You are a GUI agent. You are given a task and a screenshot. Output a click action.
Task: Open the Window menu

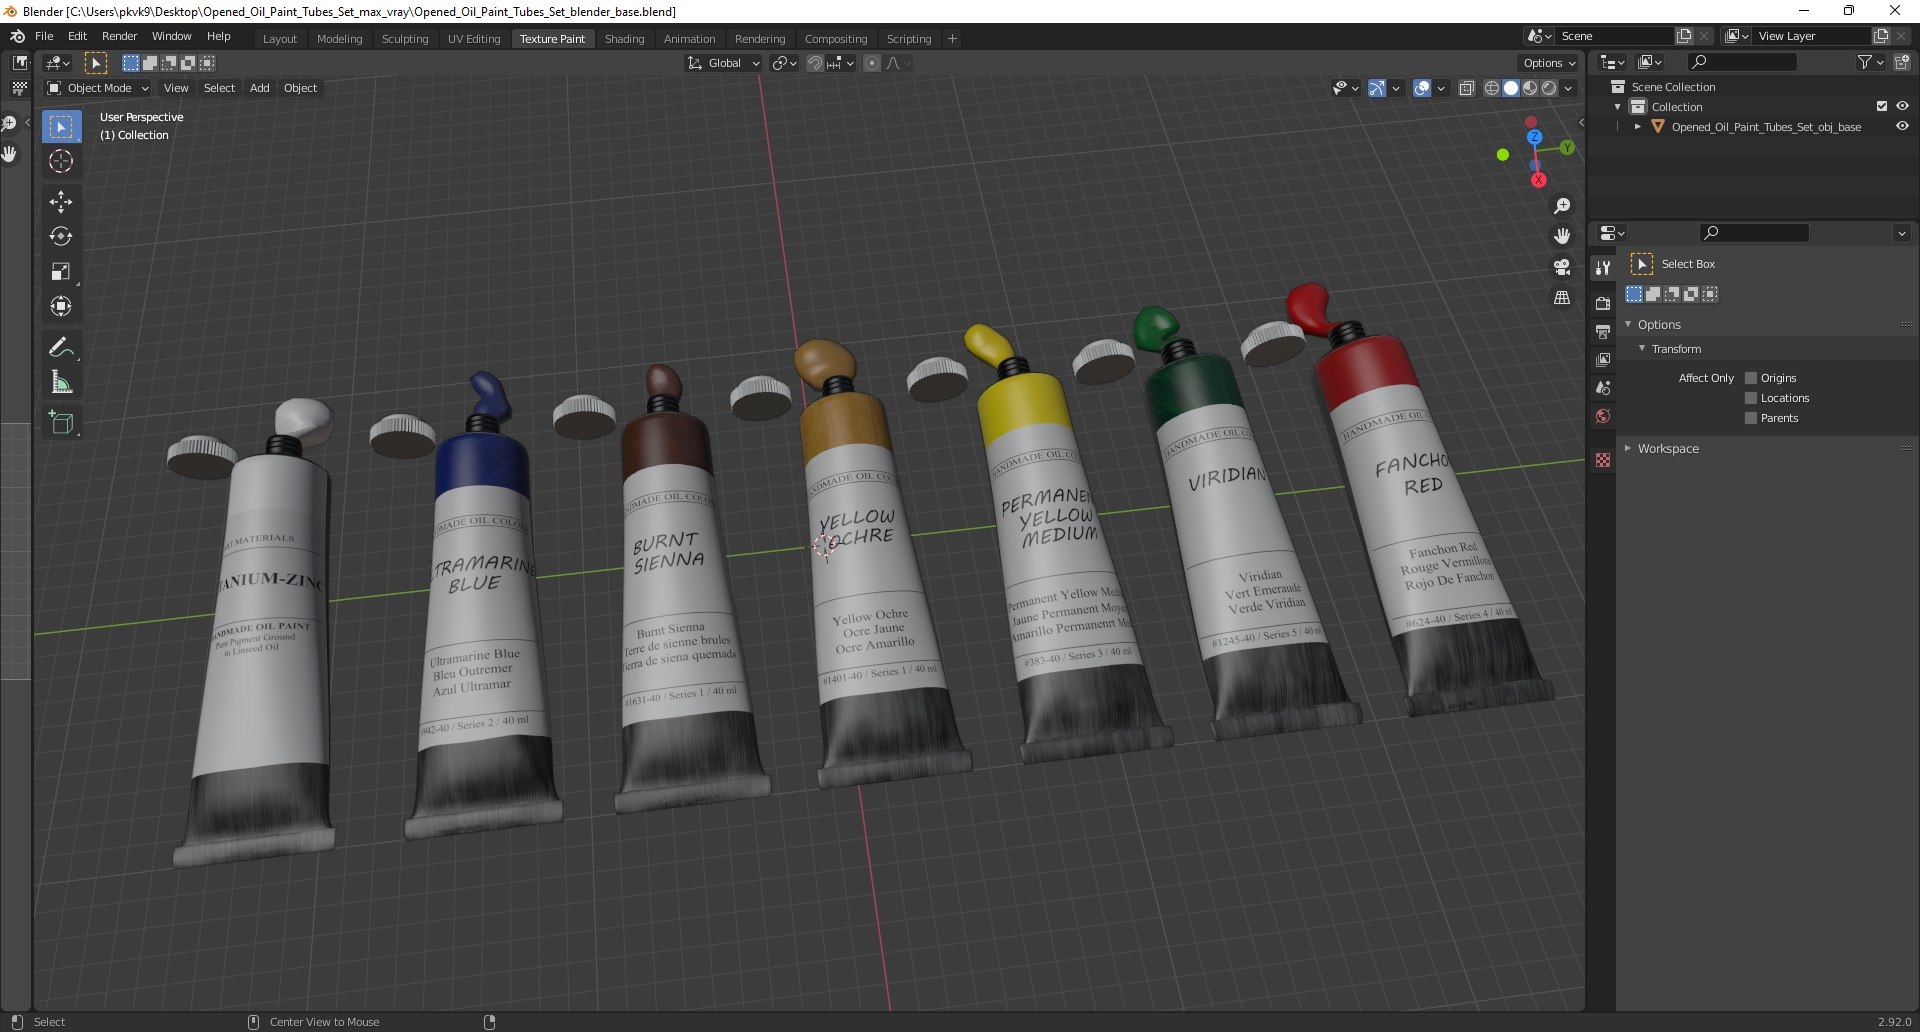[x=172, y=36]
